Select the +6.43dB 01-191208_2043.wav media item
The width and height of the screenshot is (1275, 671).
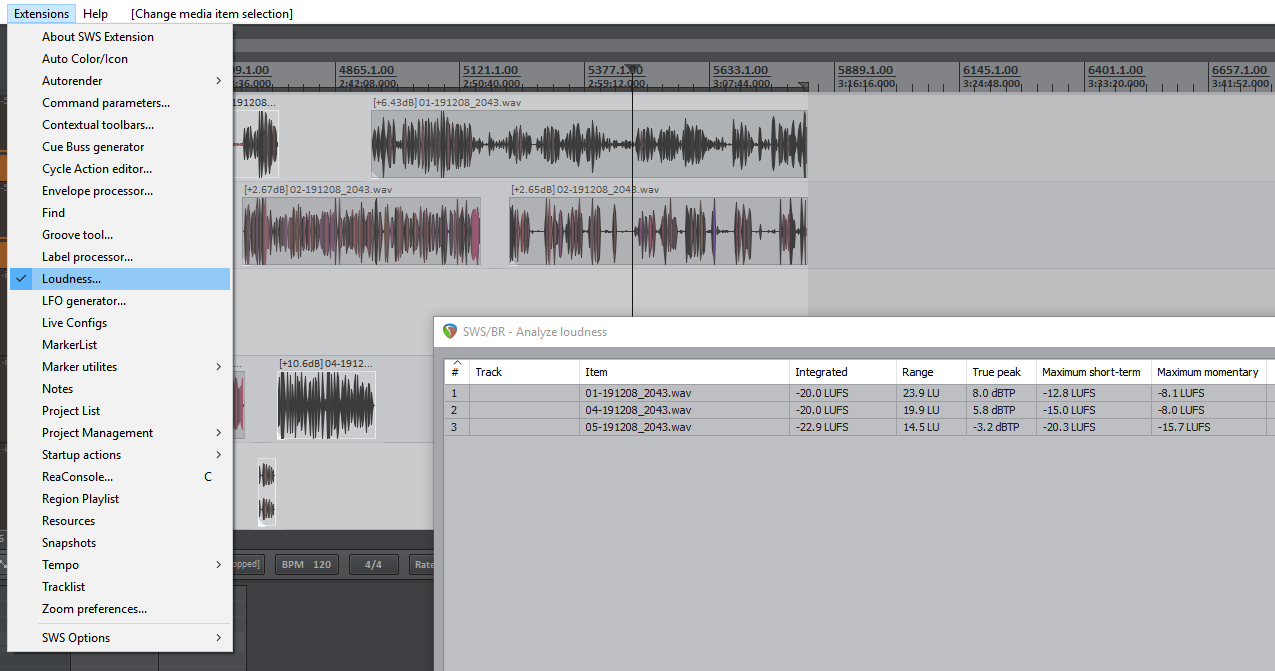(588, 144)
